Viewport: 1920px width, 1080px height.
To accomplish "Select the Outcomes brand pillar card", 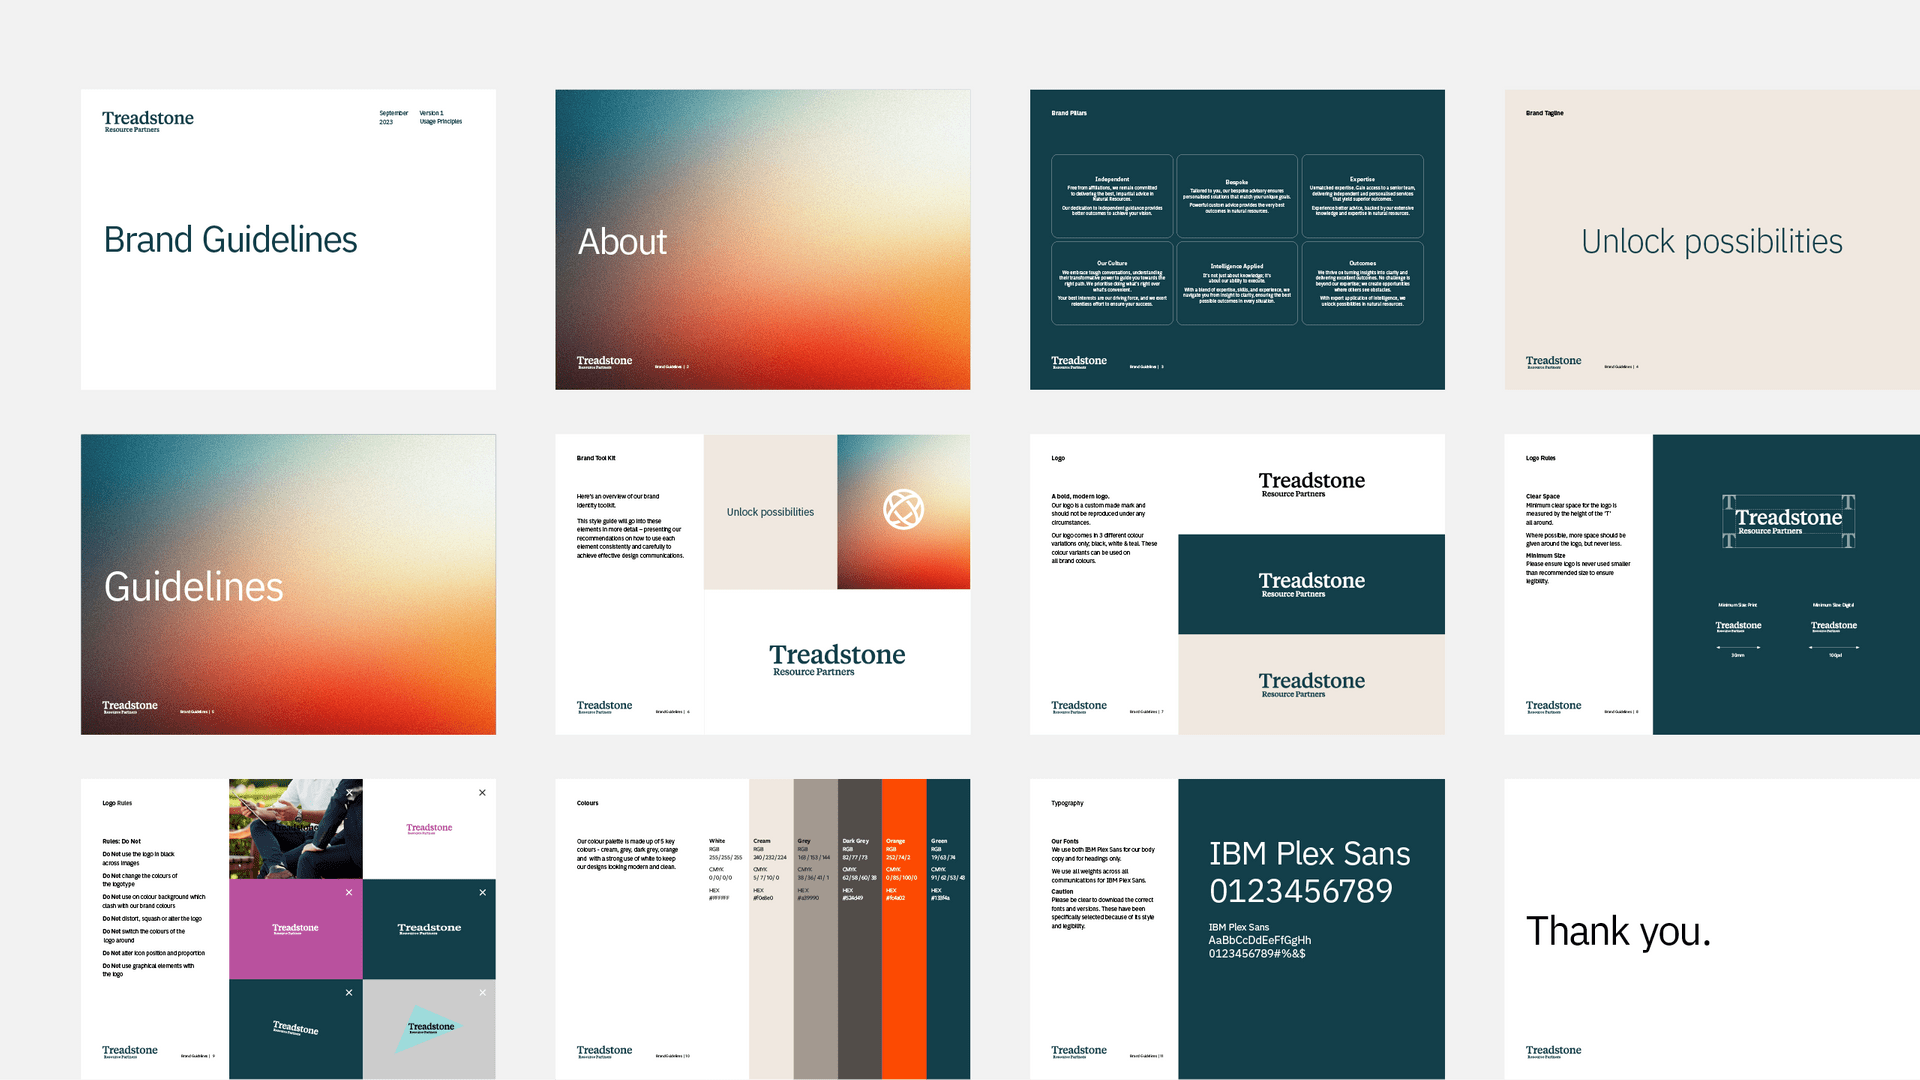I will point(1362,283).
